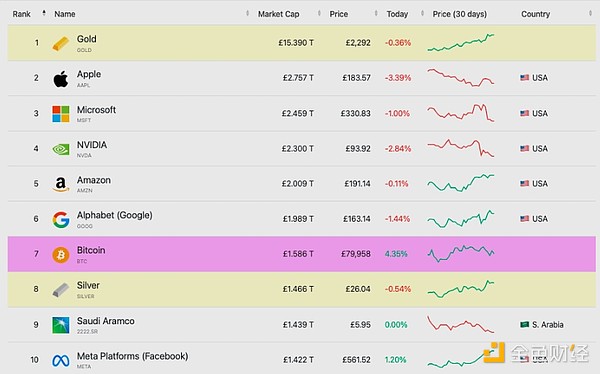Click the Meta Platforms logo icon

(x=61, y=360)
